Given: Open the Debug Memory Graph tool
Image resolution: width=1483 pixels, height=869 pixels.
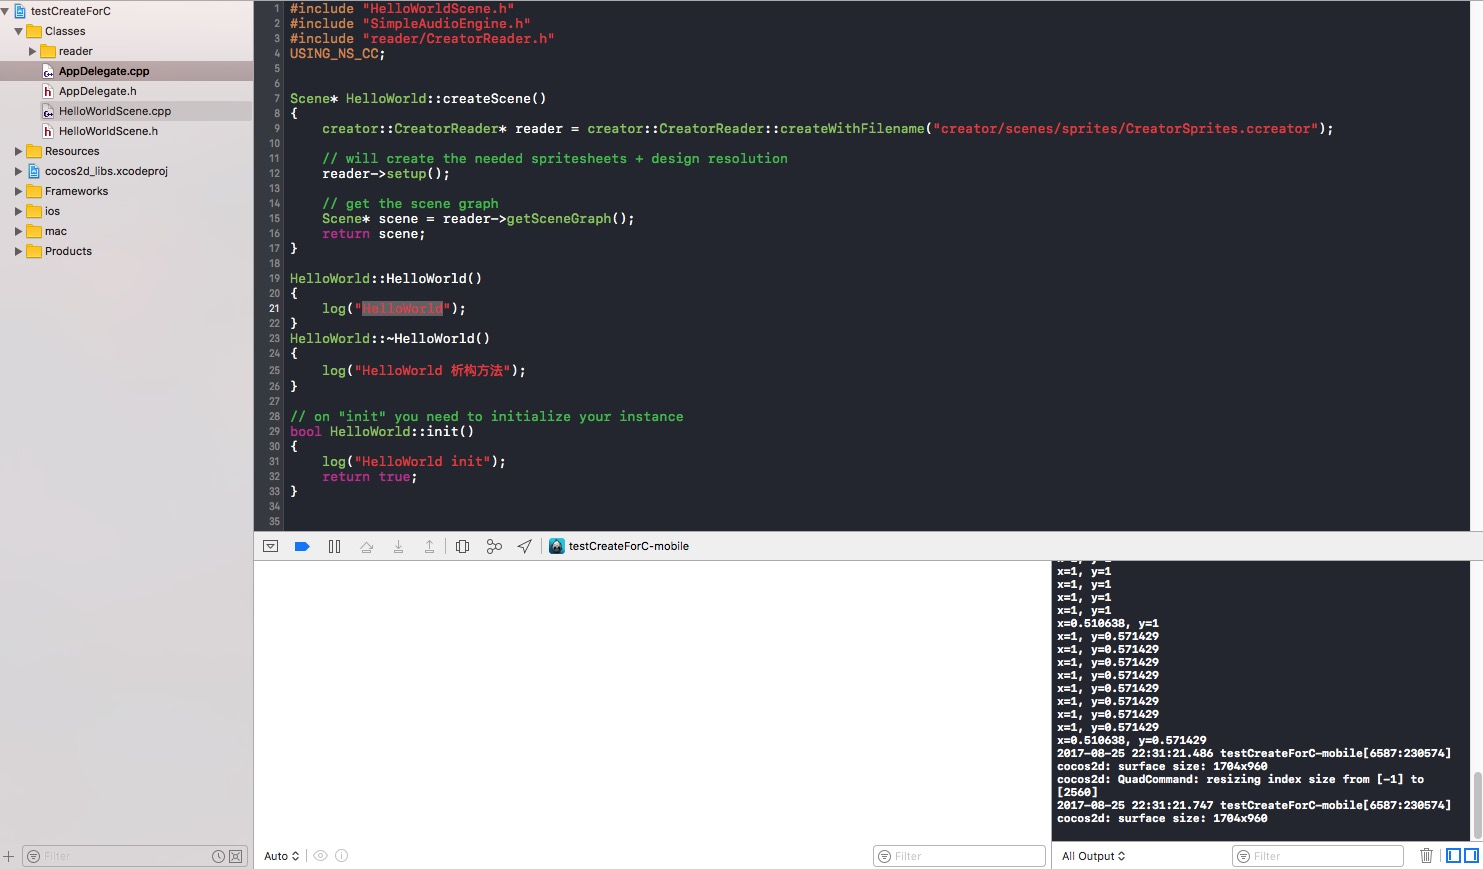Looking at the screenshot, I should coord(494,546).
